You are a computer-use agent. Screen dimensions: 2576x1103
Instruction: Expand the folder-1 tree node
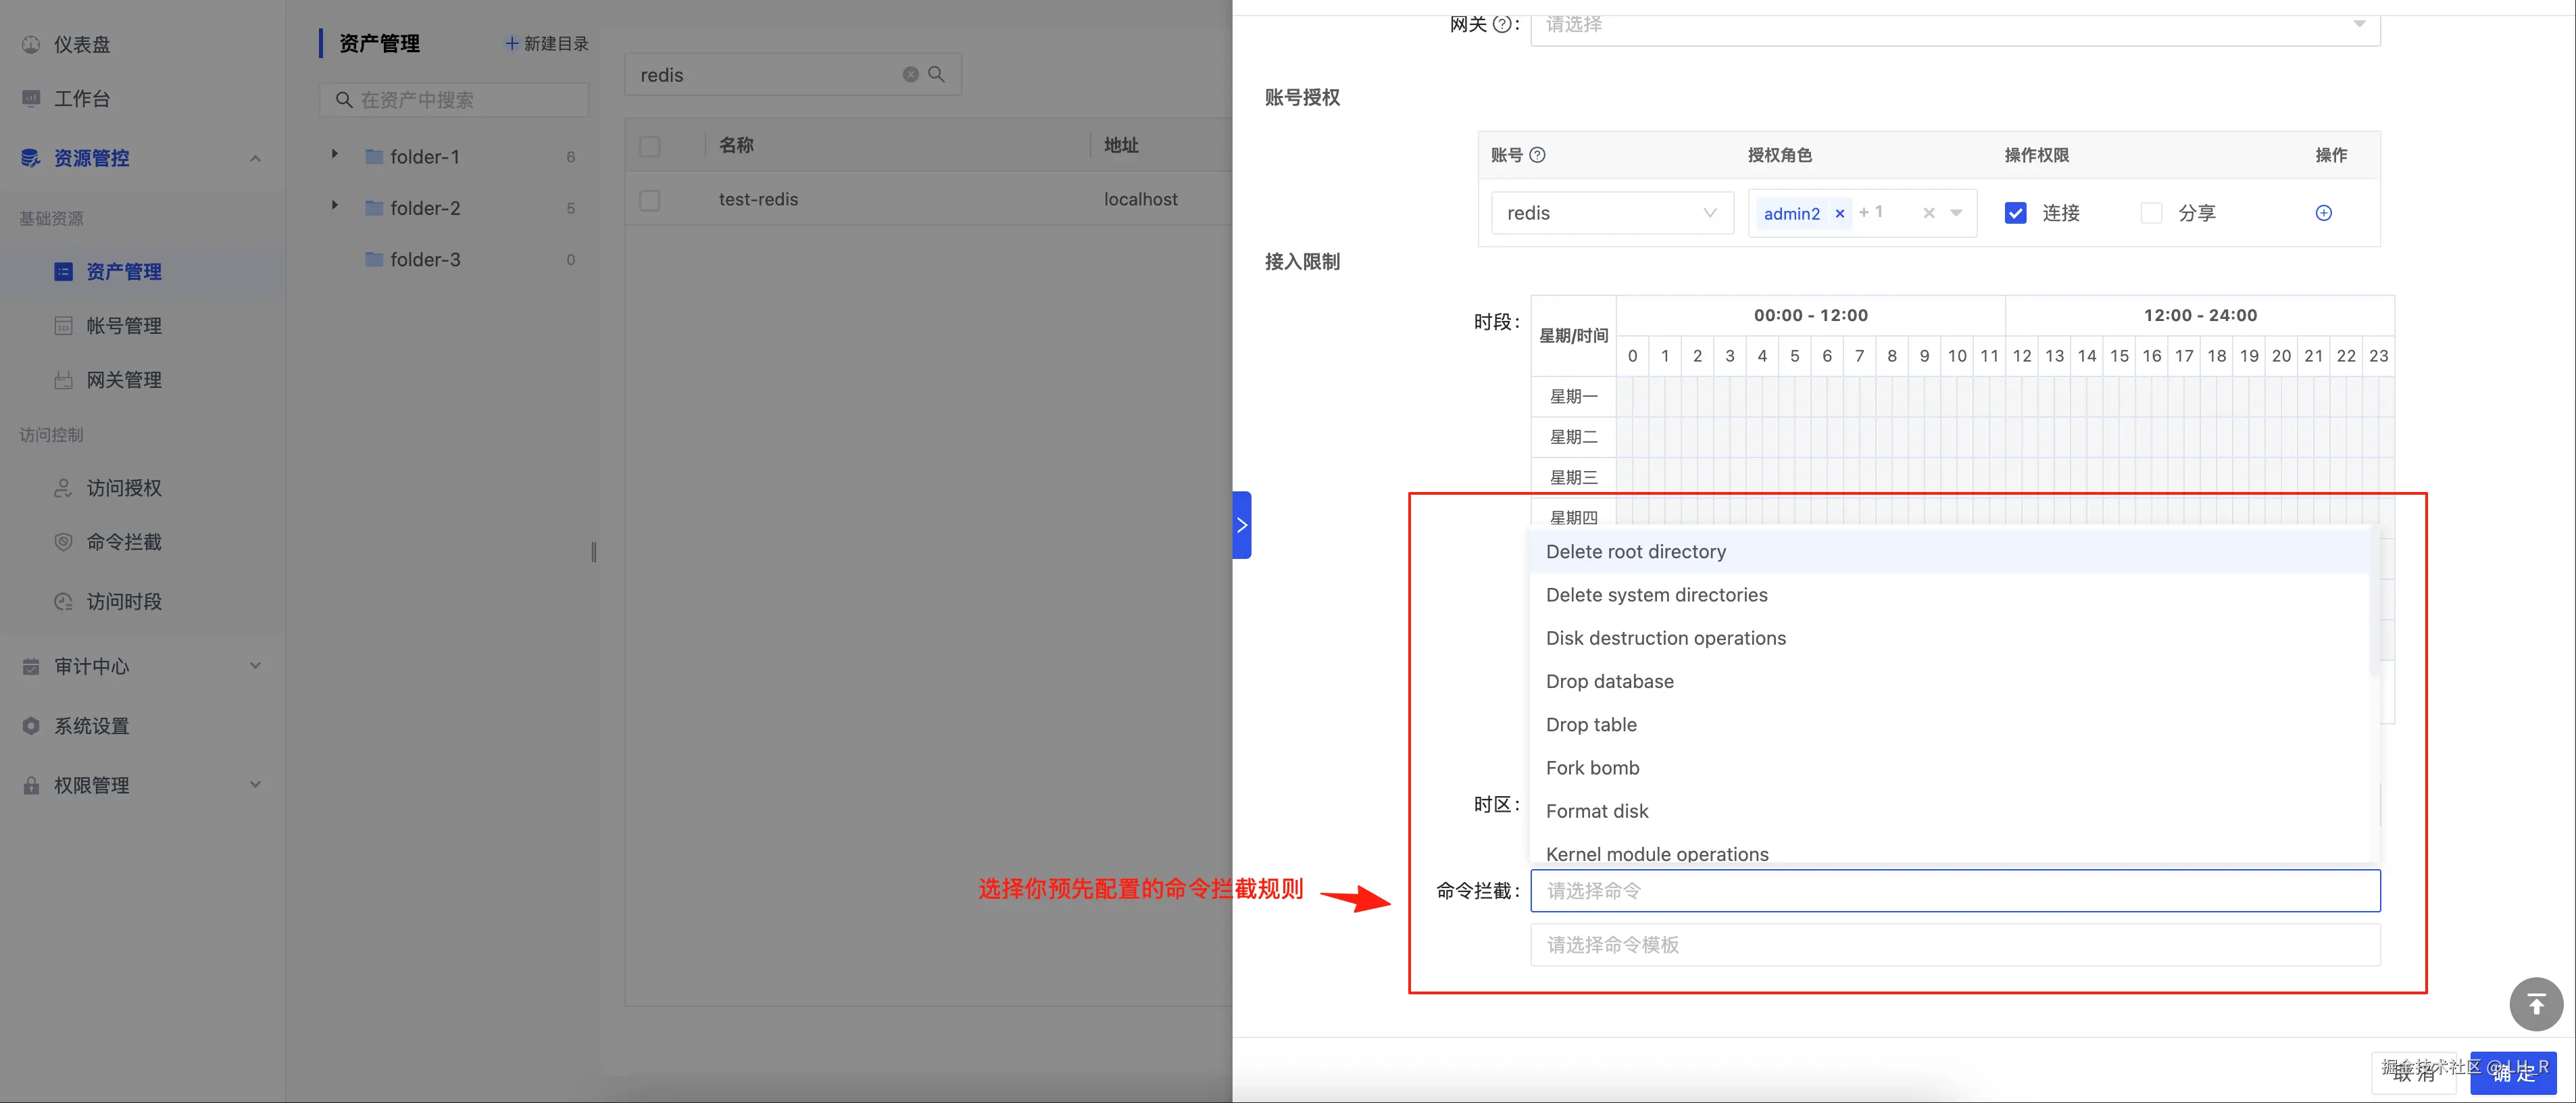point(335,155)
